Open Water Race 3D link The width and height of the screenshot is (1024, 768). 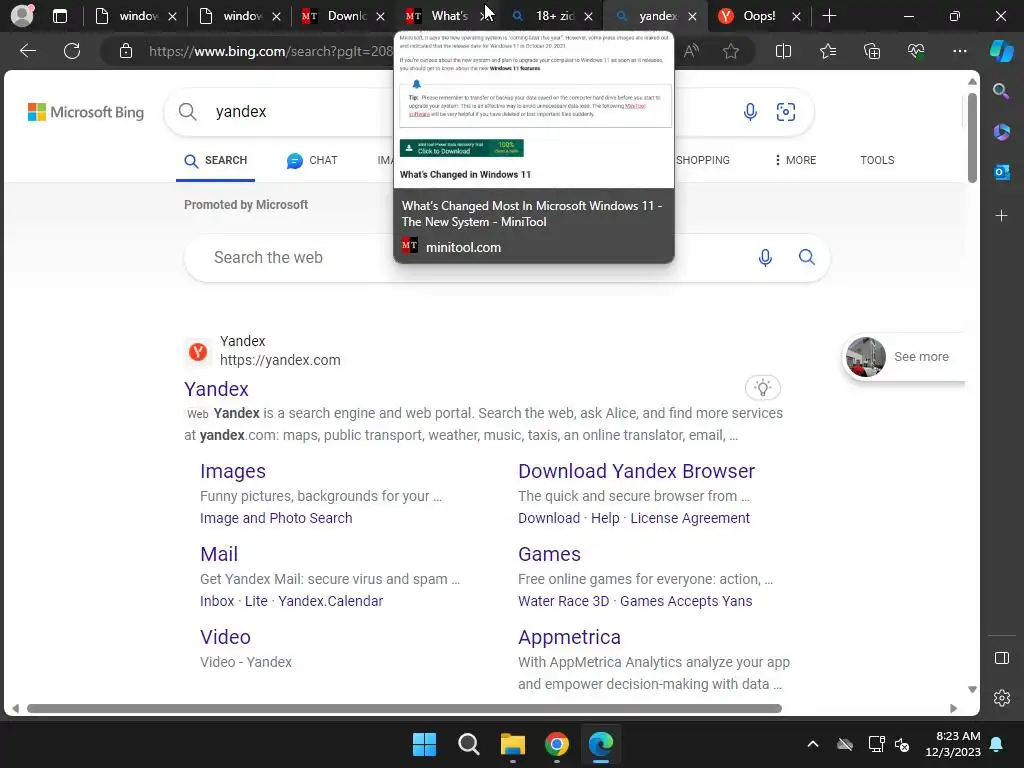click(564, 601)
